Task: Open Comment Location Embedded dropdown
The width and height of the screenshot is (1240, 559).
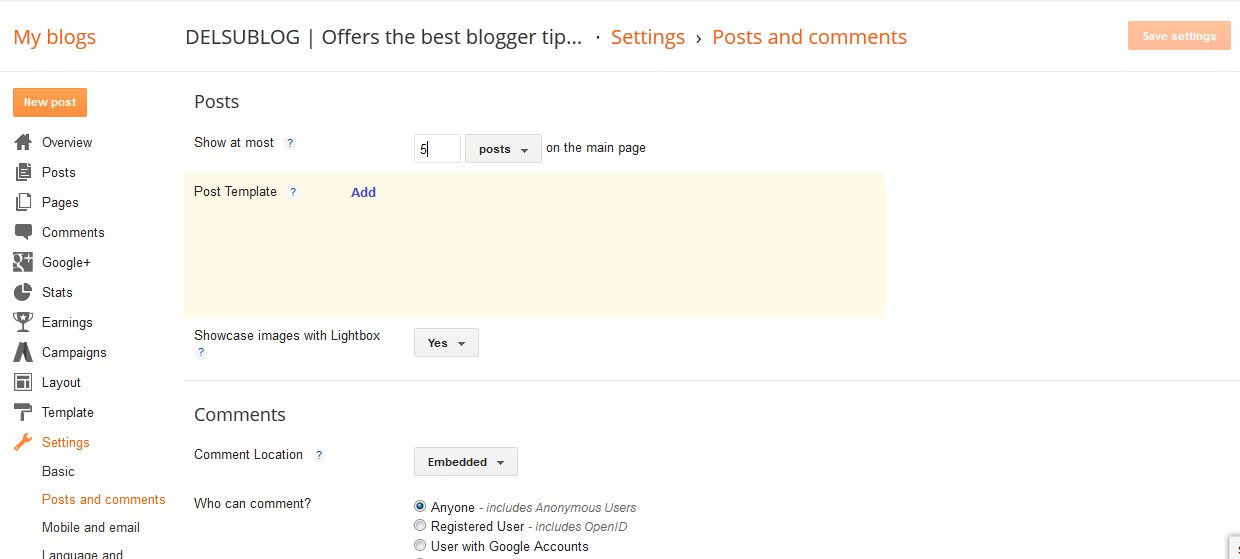Action: click(465, 462)
